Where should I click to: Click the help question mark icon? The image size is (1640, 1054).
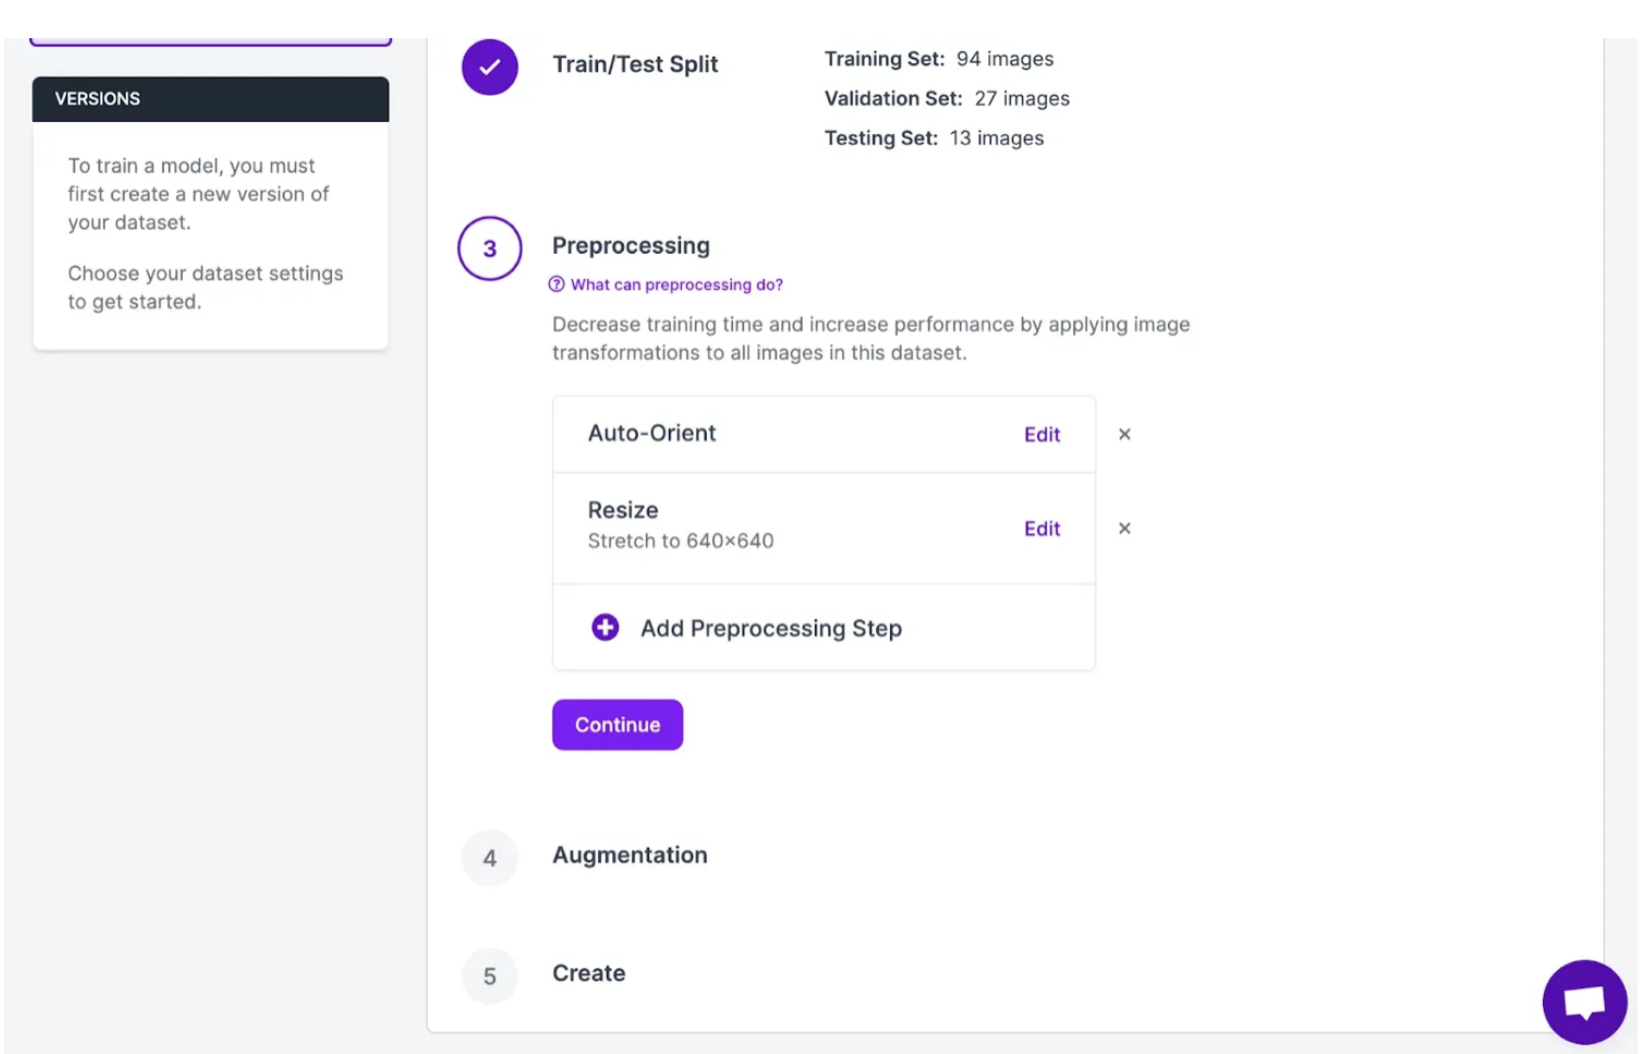point(557,284)
